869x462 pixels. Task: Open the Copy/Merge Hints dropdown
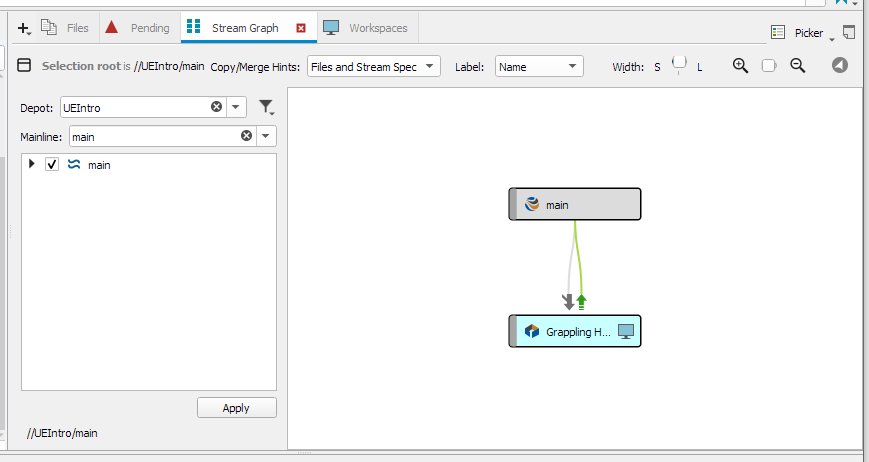374,66
